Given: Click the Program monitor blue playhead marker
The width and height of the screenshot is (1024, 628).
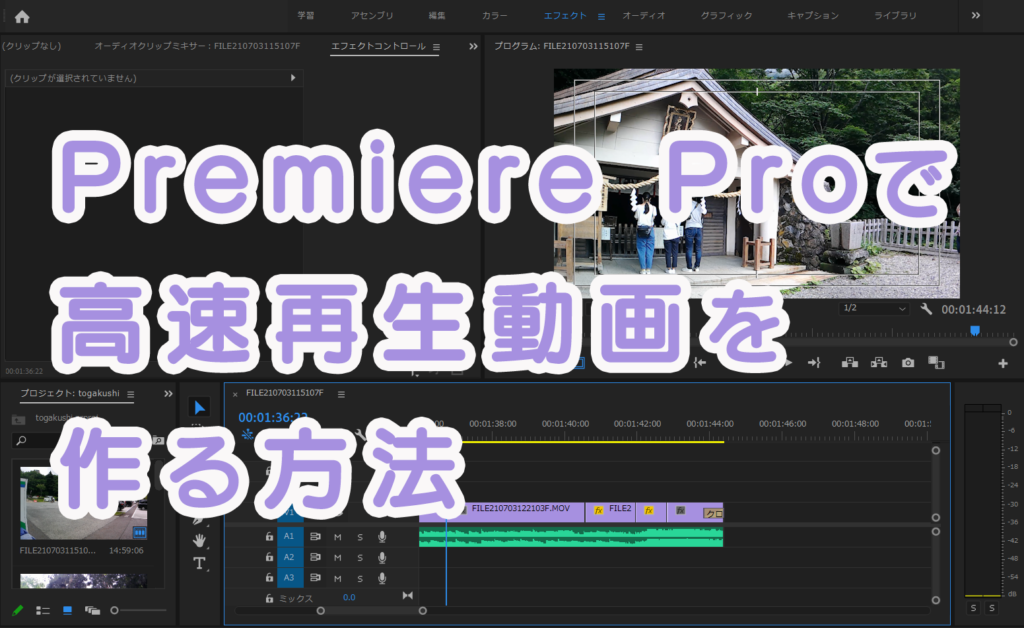Looking at the screenshot, I should [974, 331].
